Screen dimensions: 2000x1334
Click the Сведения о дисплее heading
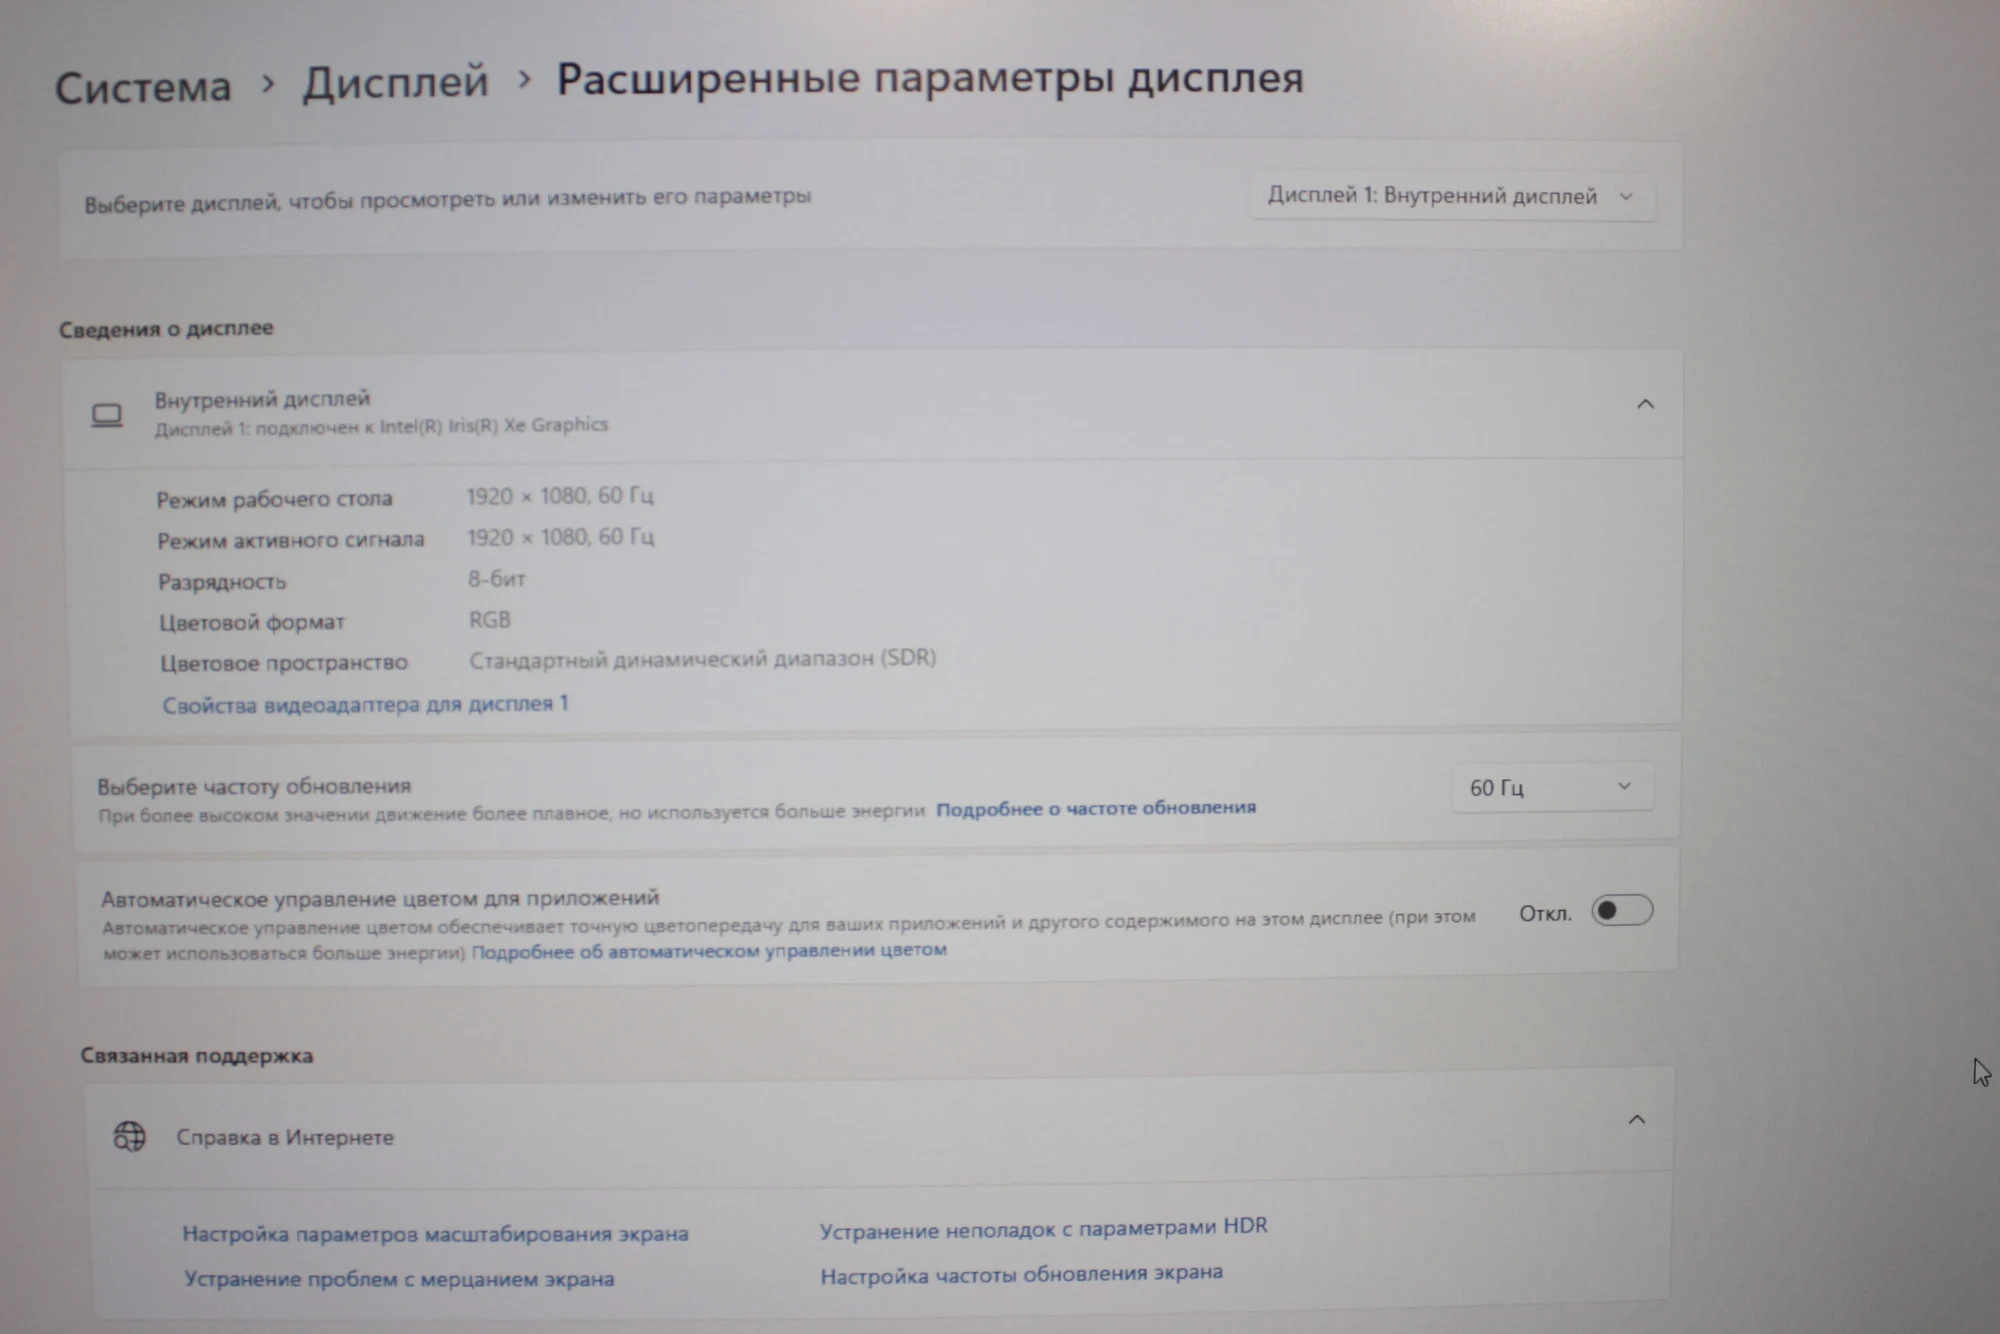click(166, 329)
